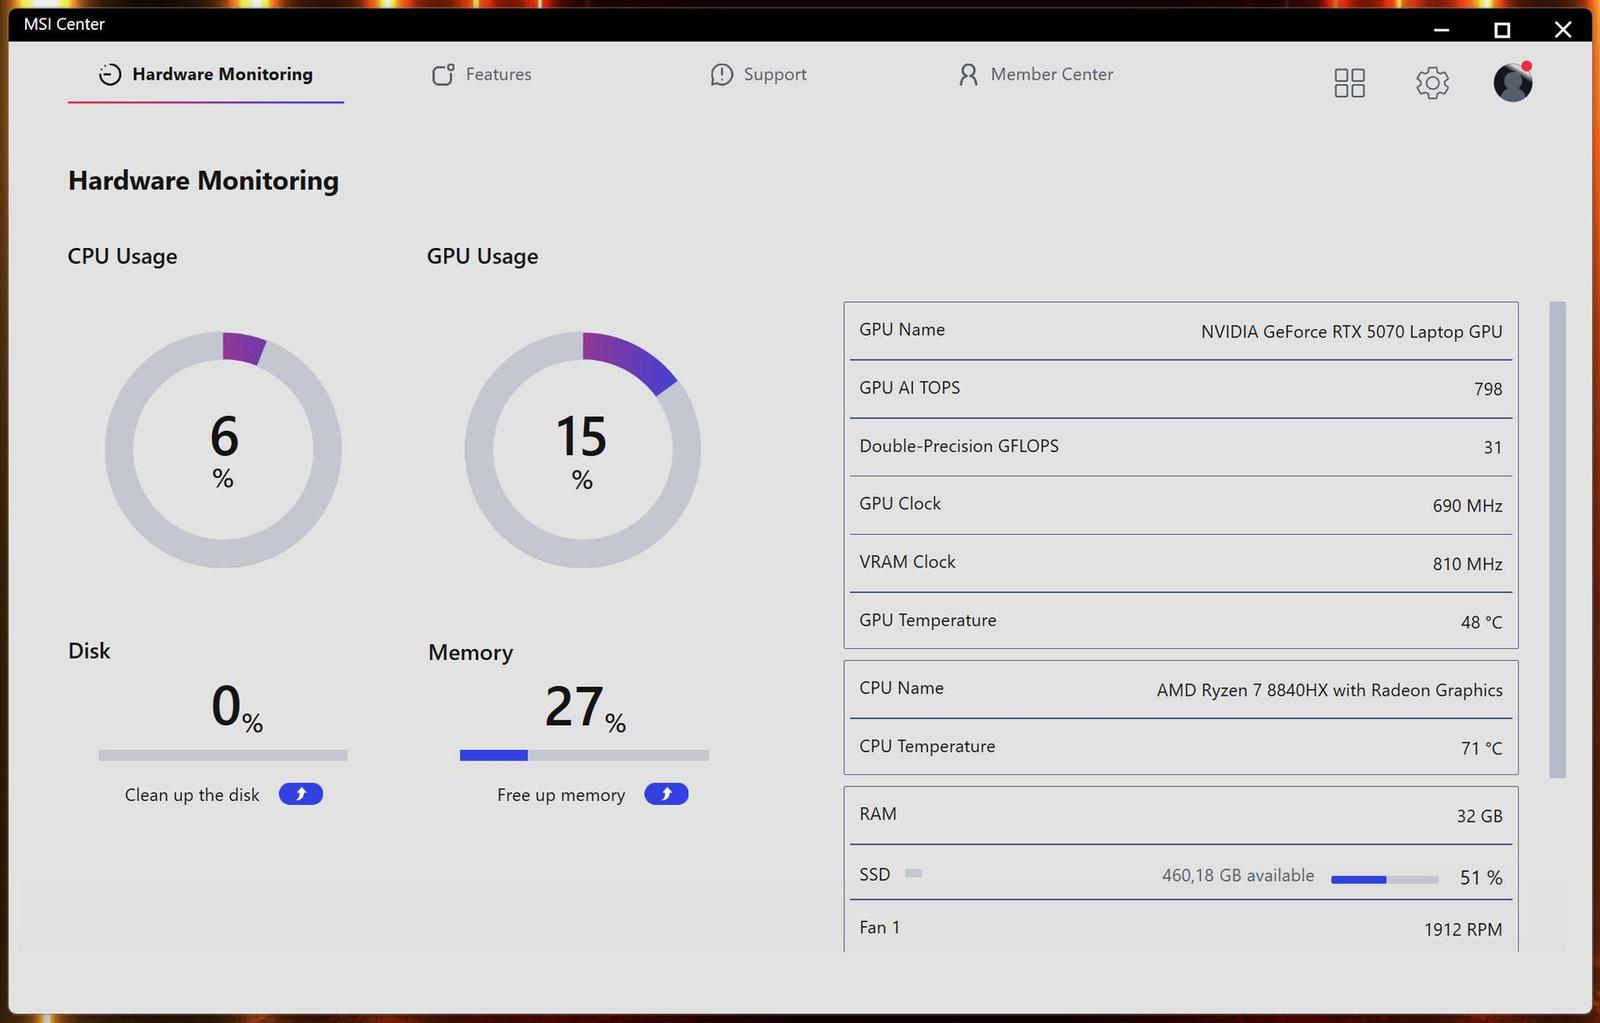Click the '460,18 GB available' SSD text
1600x1023 pixels.
(1238, 875)
